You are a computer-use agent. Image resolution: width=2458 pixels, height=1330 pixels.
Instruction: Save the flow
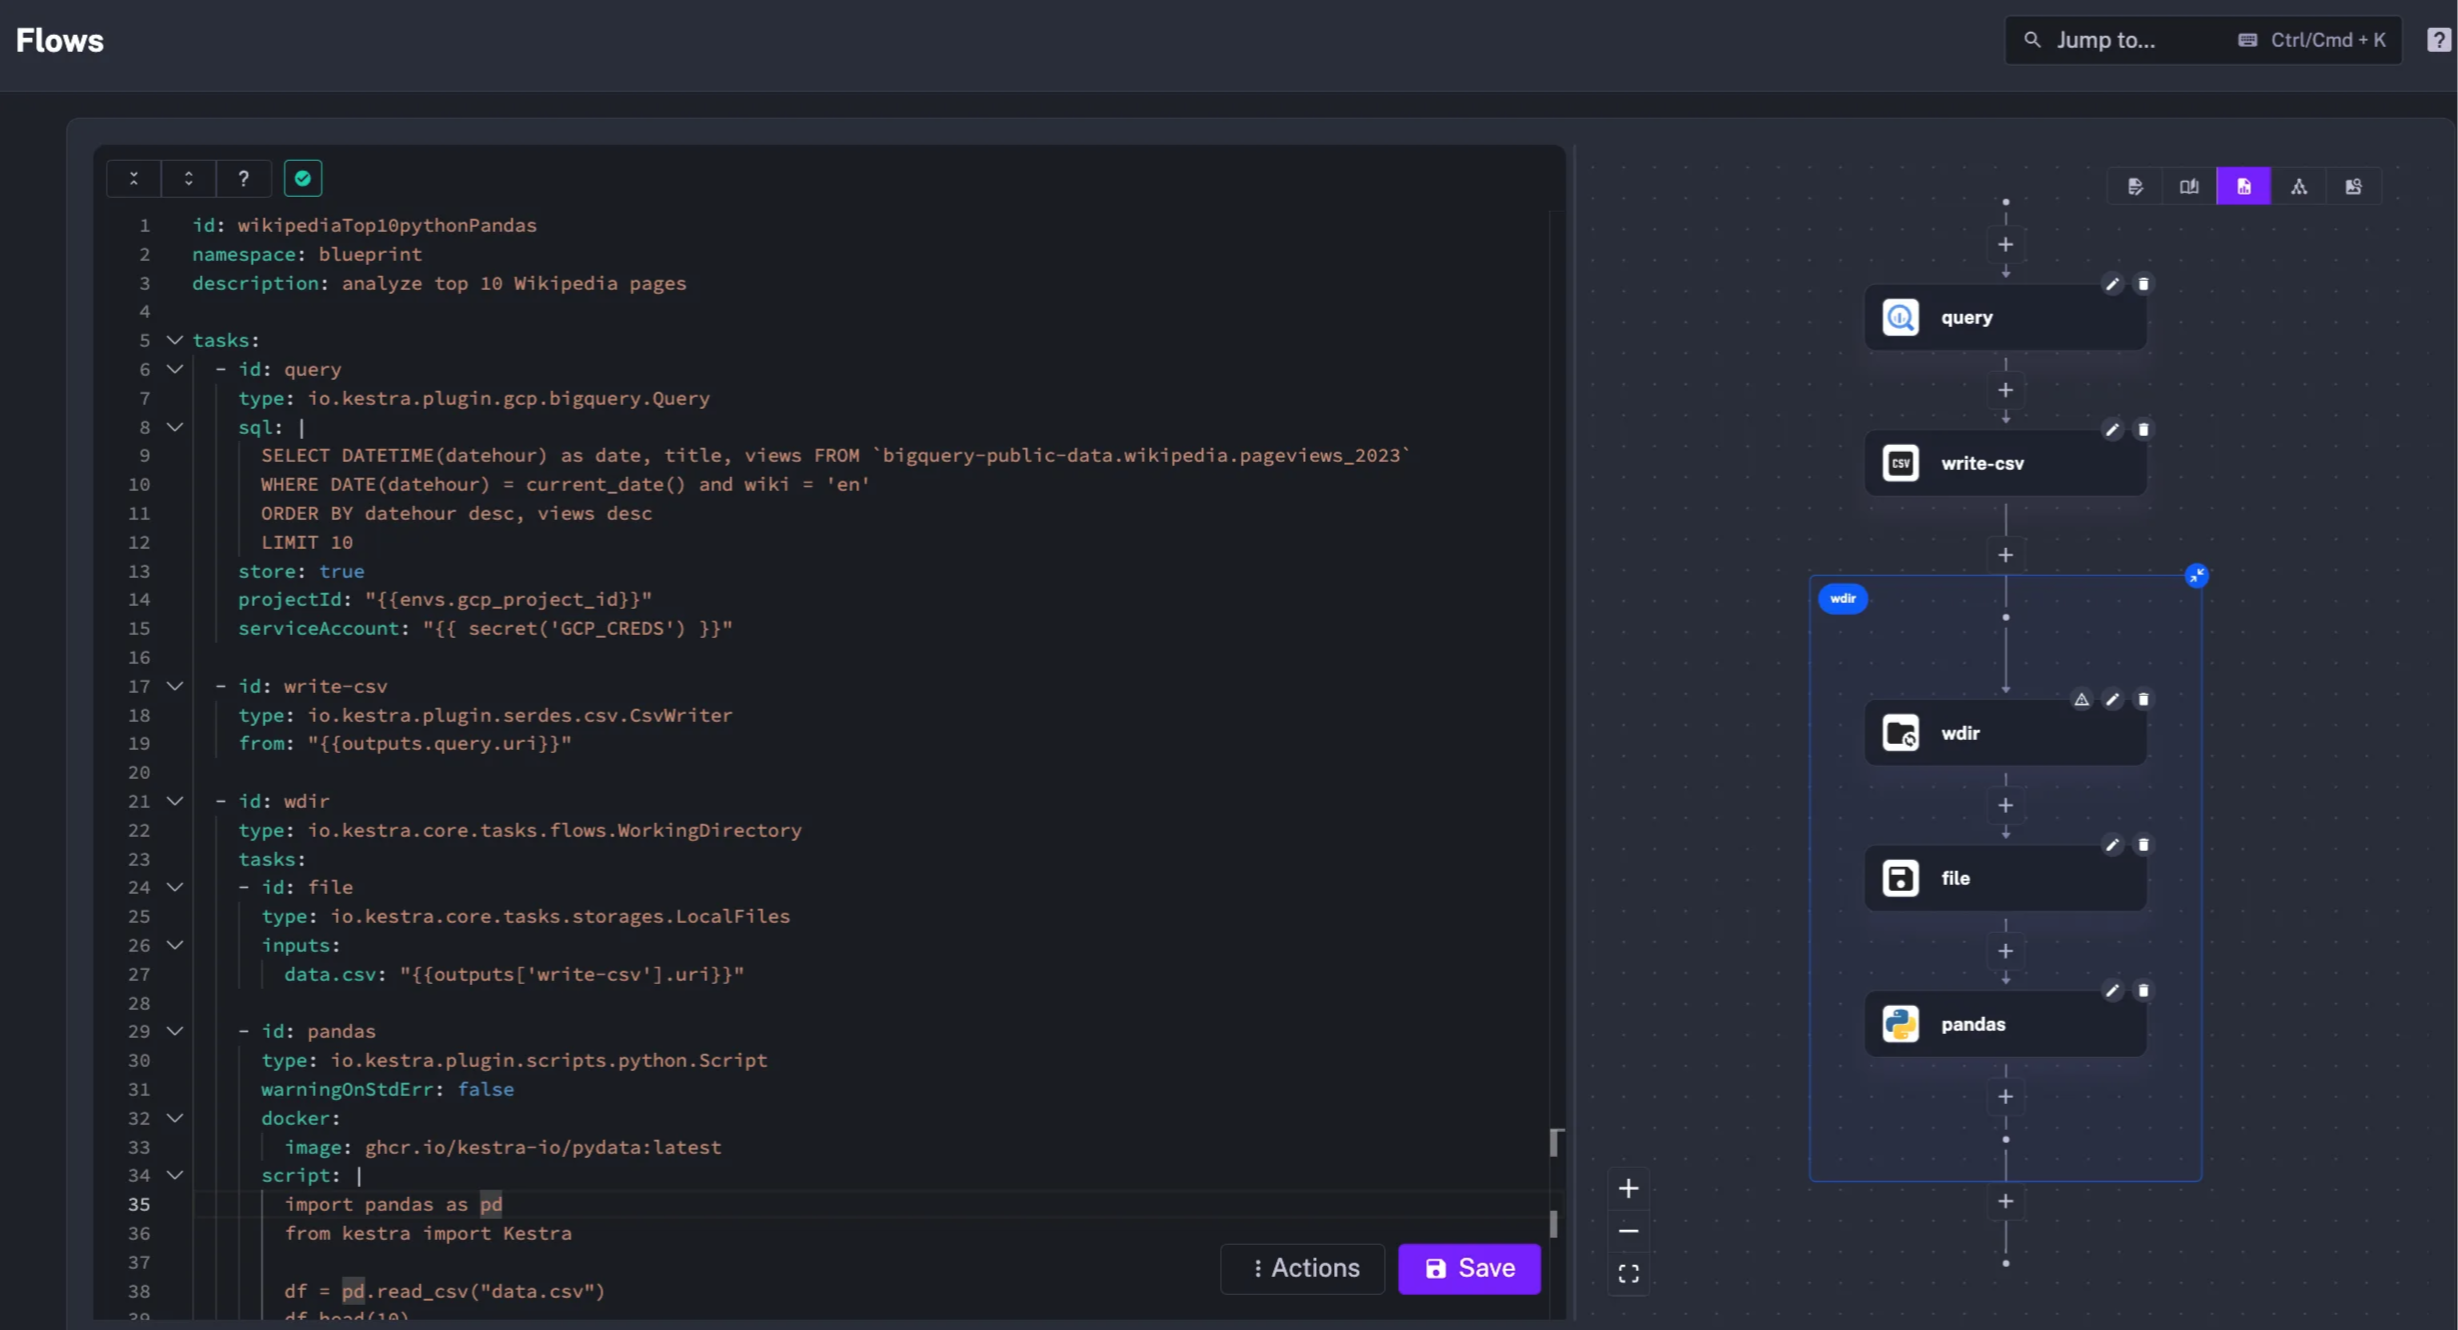pyautogui.click(x=1468, y=1268)
